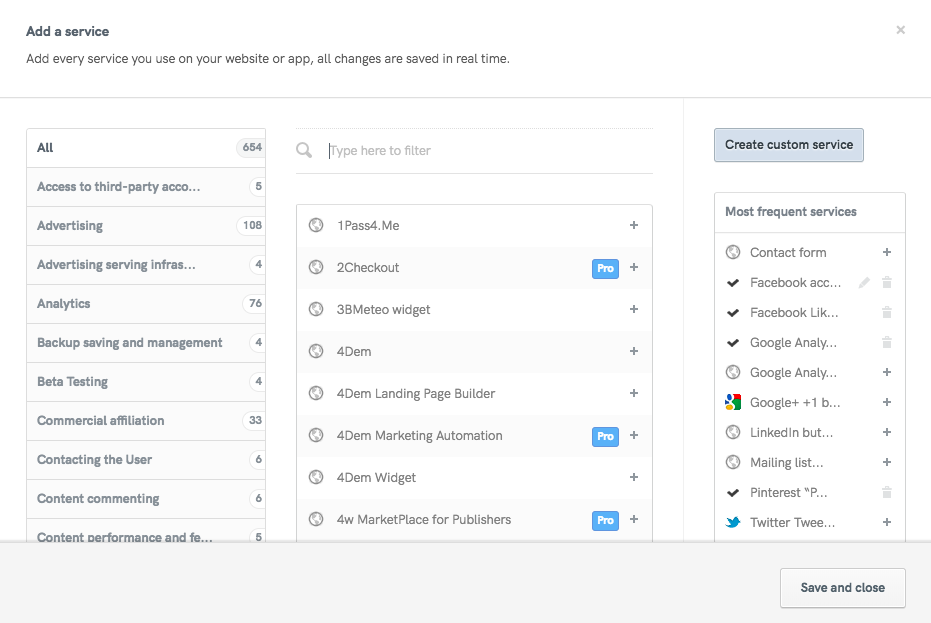Focus the Type here to filter field

(x=490, y=151)
